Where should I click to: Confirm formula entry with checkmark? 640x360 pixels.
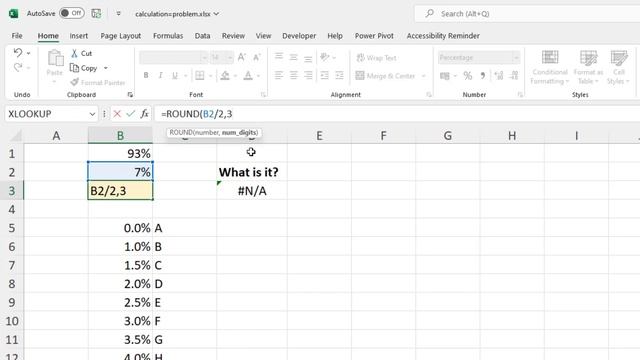click(x=131, y=114)
